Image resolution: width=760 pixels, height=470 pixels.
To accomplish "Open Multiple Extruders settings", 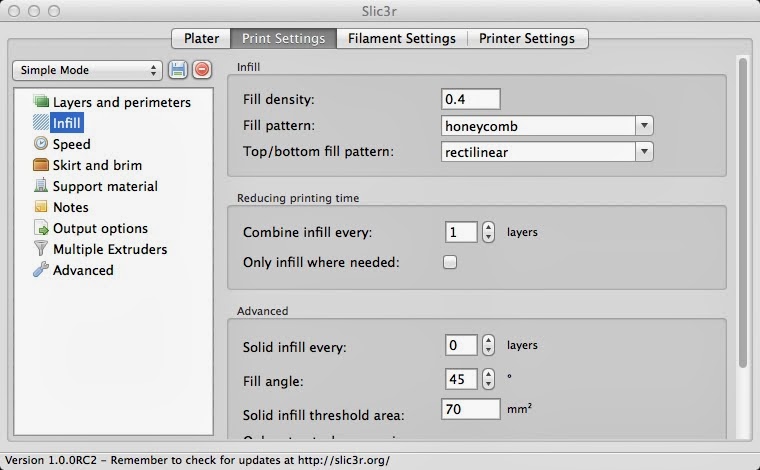I will (x=110, y=249).
